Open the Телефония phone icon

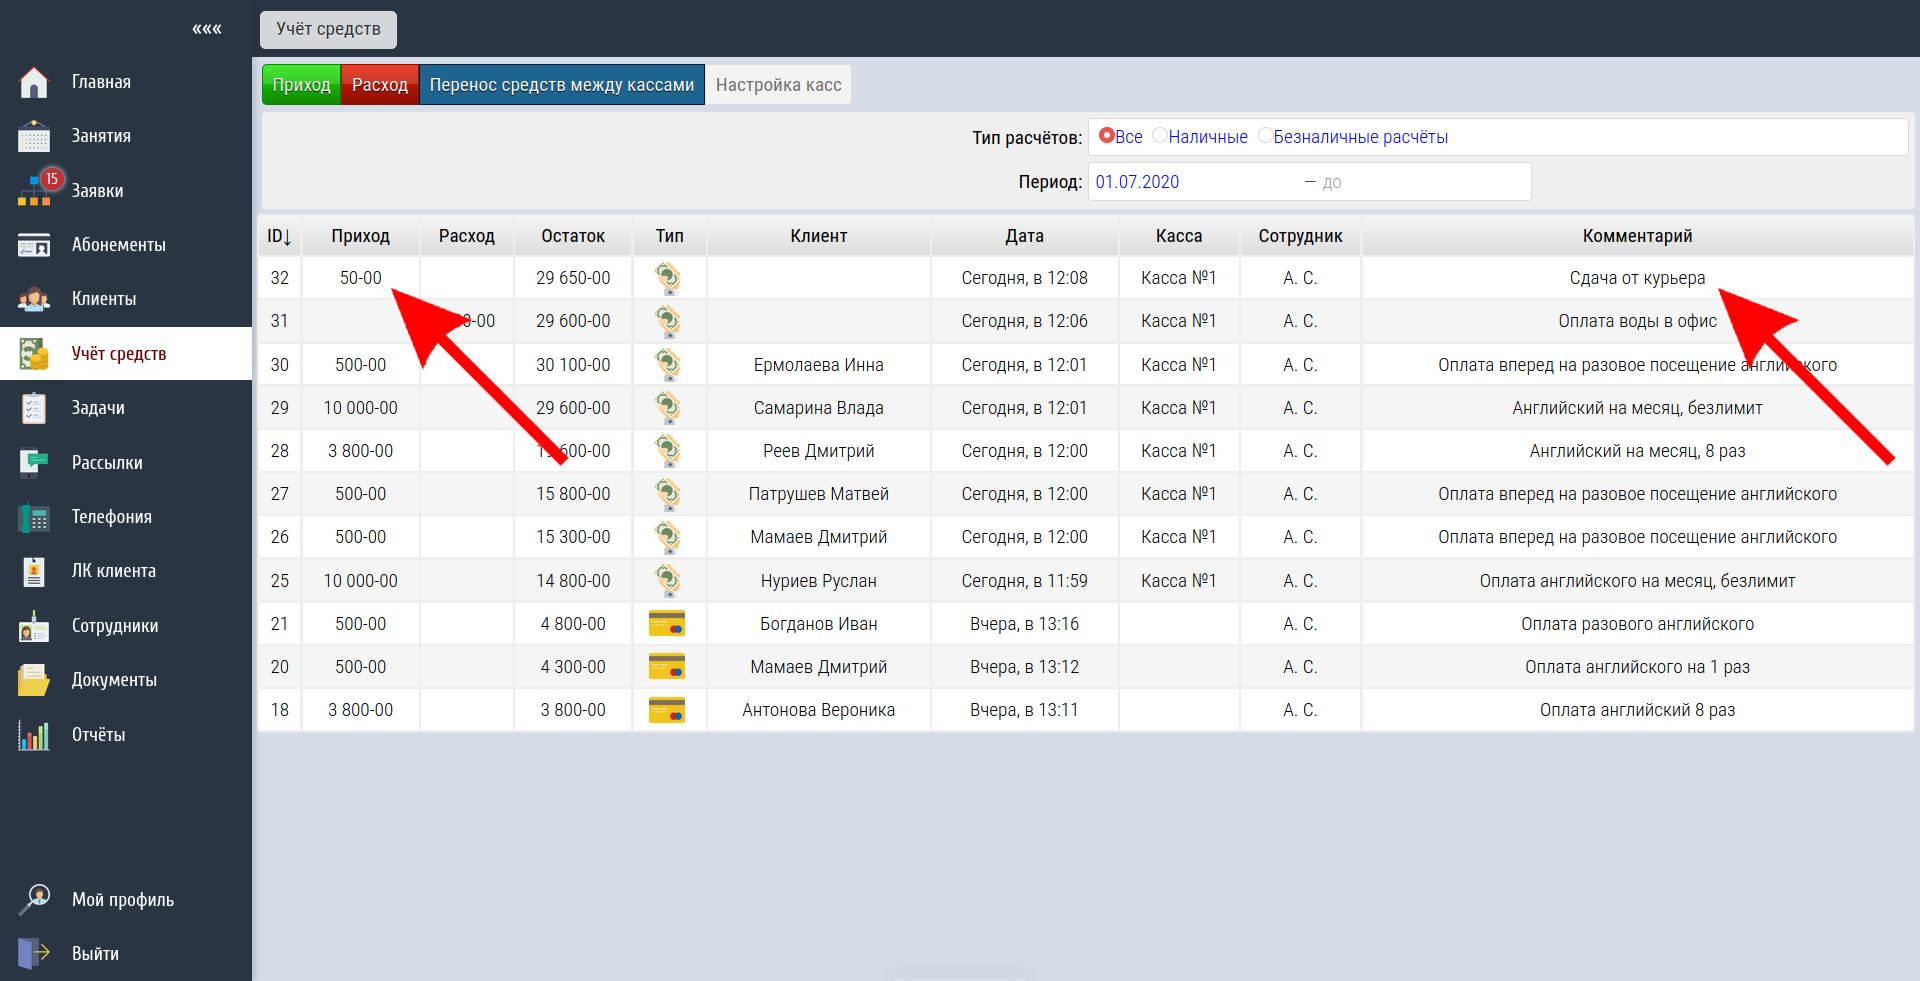(34, 517)
